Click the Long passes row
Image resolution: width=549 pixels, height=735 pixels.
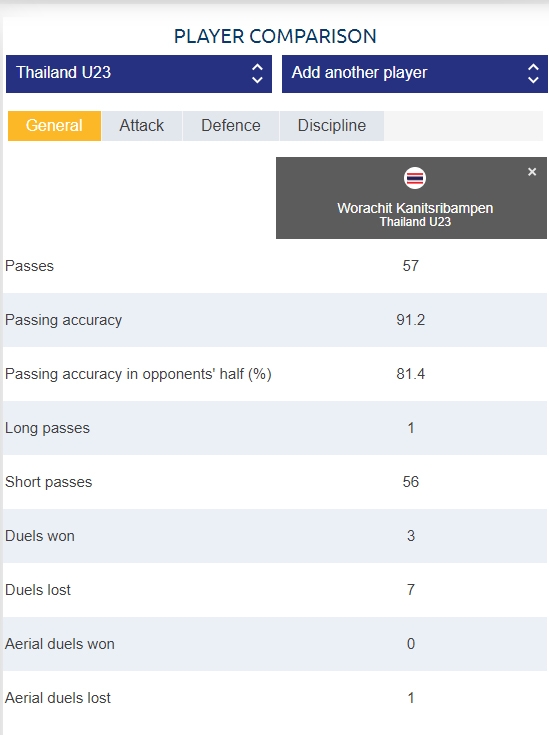(x=275, y=428)
